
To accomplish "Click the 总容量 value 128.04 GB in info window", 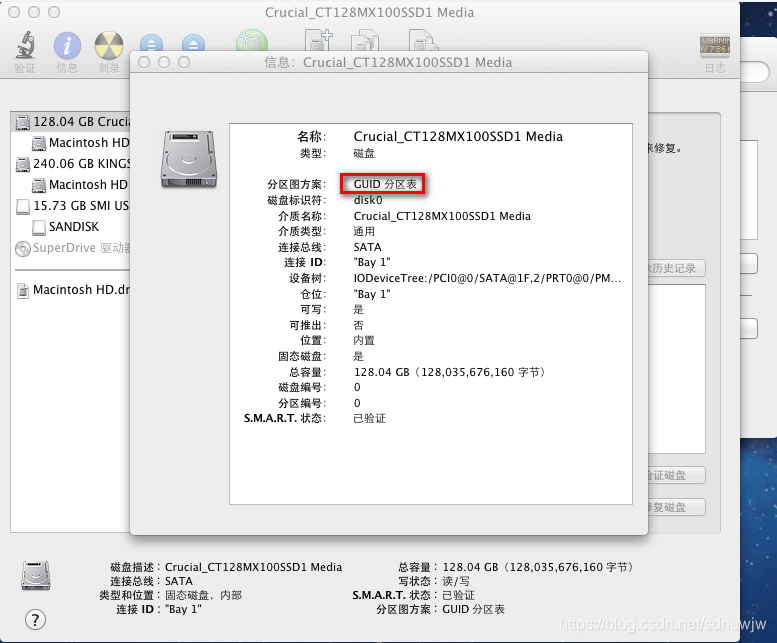I will point(449,372).
